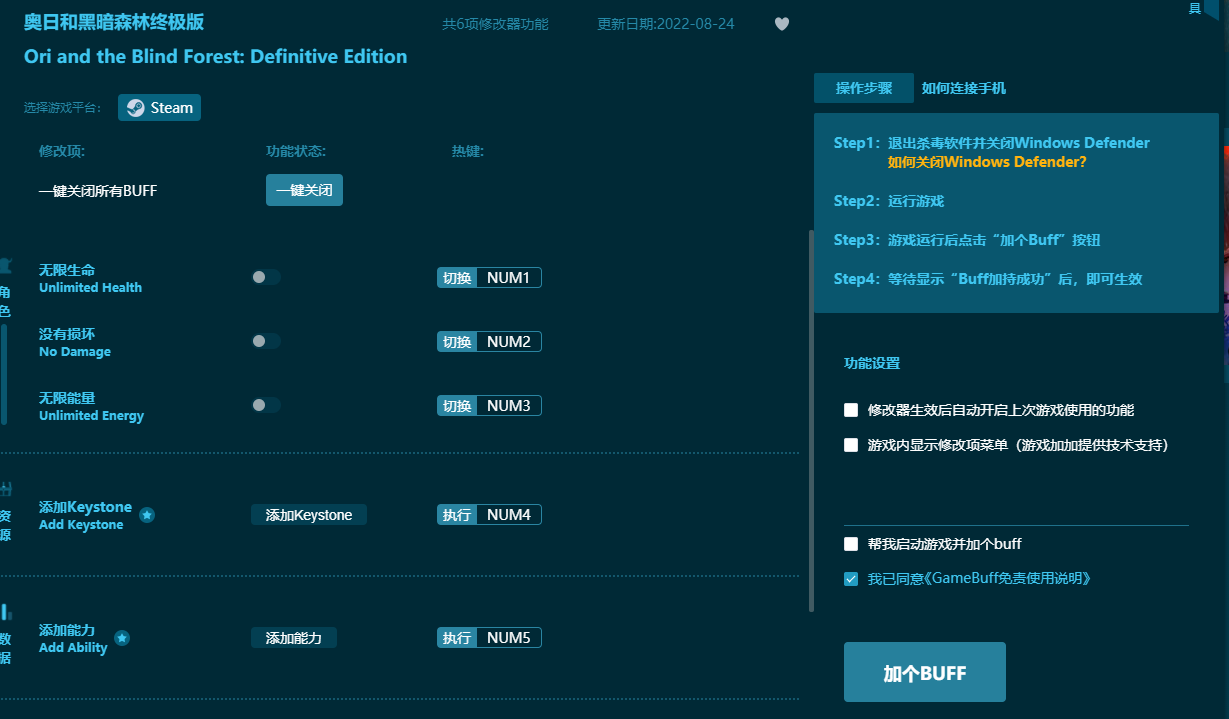Click the 资源 category icon in sidebar
Image resolution: width=1229 pixels, height=719 pixels.
(x=5, y=489)
